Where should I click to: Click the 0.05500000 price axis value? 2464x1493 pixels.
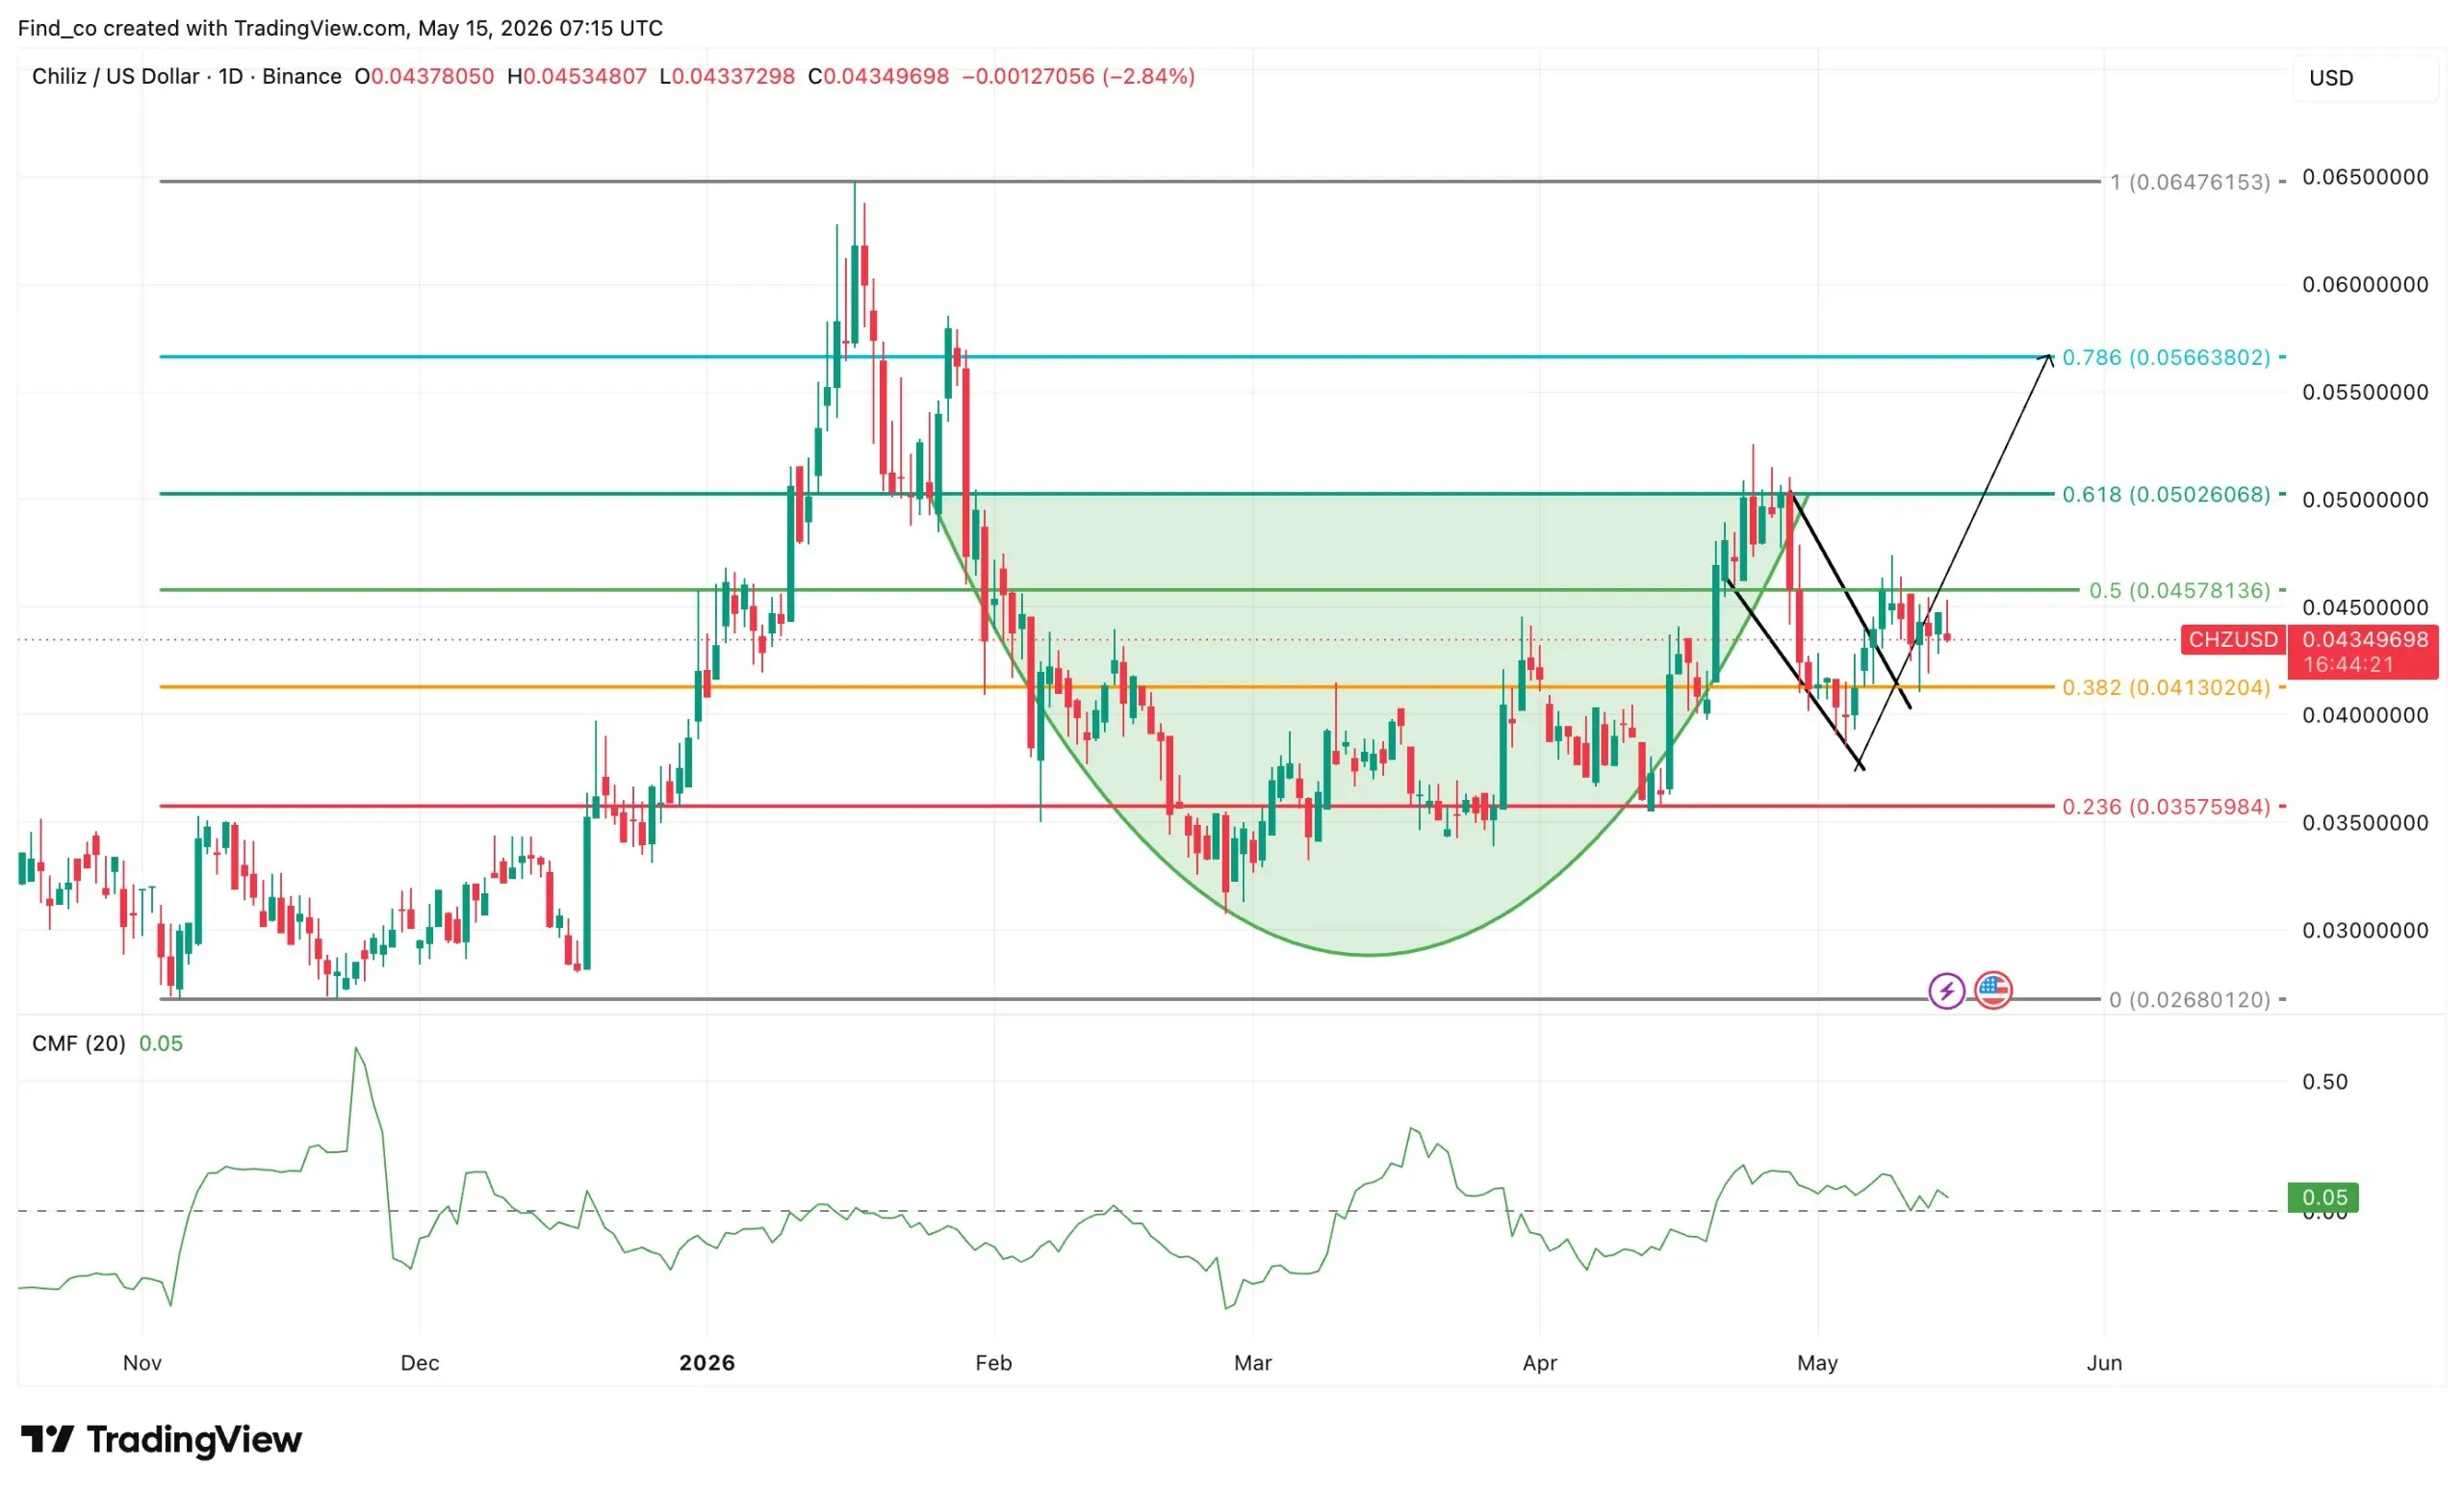click(x=2365, y=392)
